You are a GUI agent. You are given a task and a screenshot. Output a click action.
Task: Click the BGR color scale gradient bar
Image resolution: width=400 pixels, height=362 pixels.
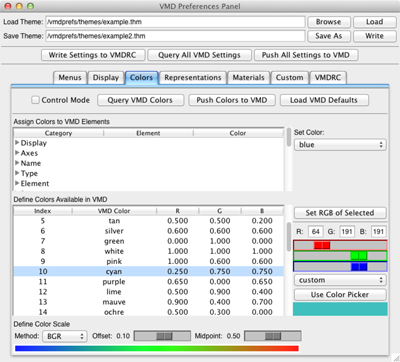(157, 348)
